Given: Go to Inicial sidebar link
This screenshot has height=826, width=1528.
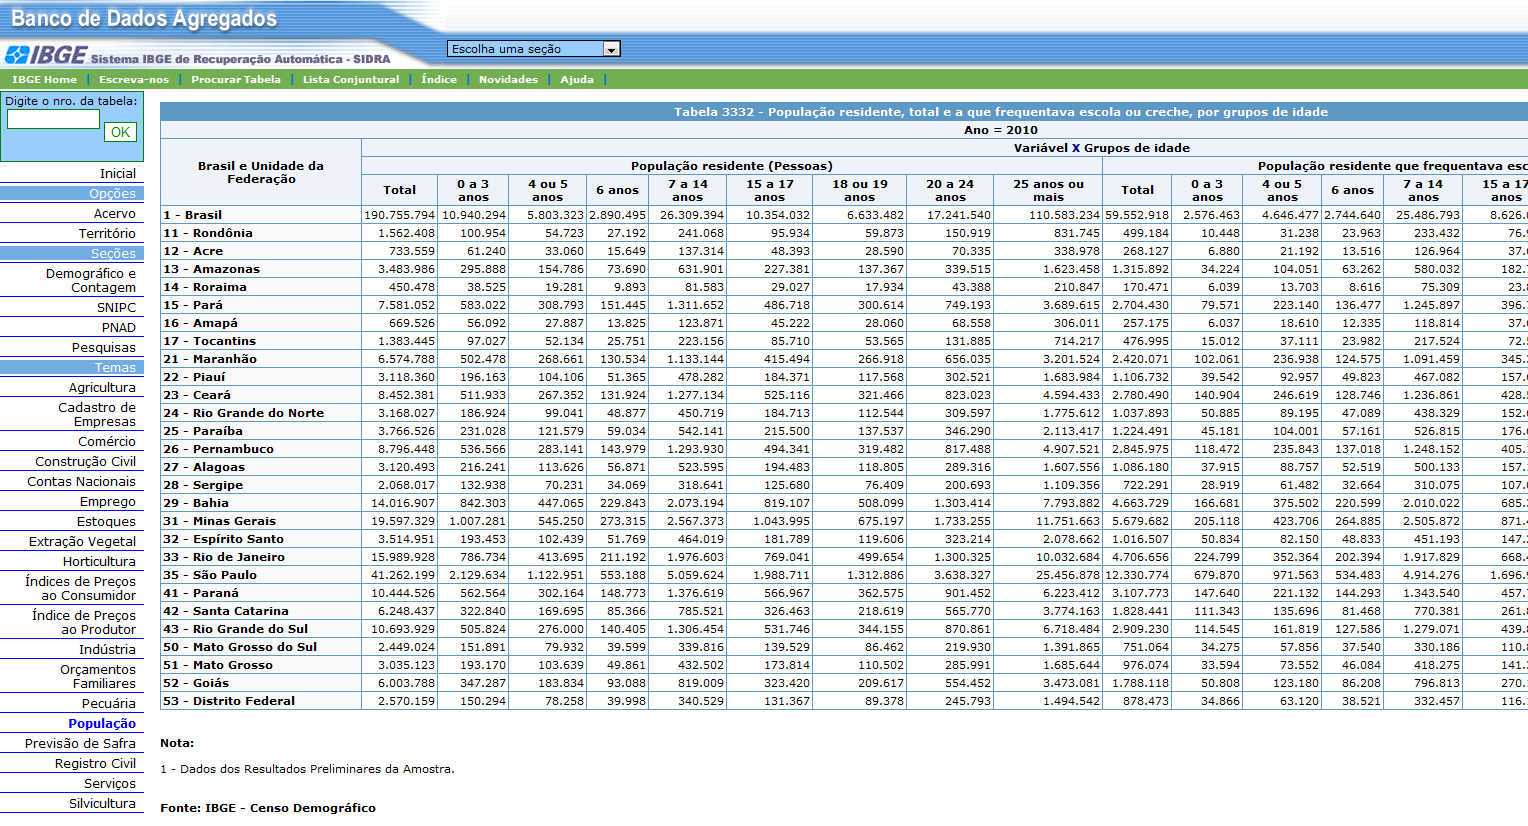Looking at the screenshot, I should (117, 173).
